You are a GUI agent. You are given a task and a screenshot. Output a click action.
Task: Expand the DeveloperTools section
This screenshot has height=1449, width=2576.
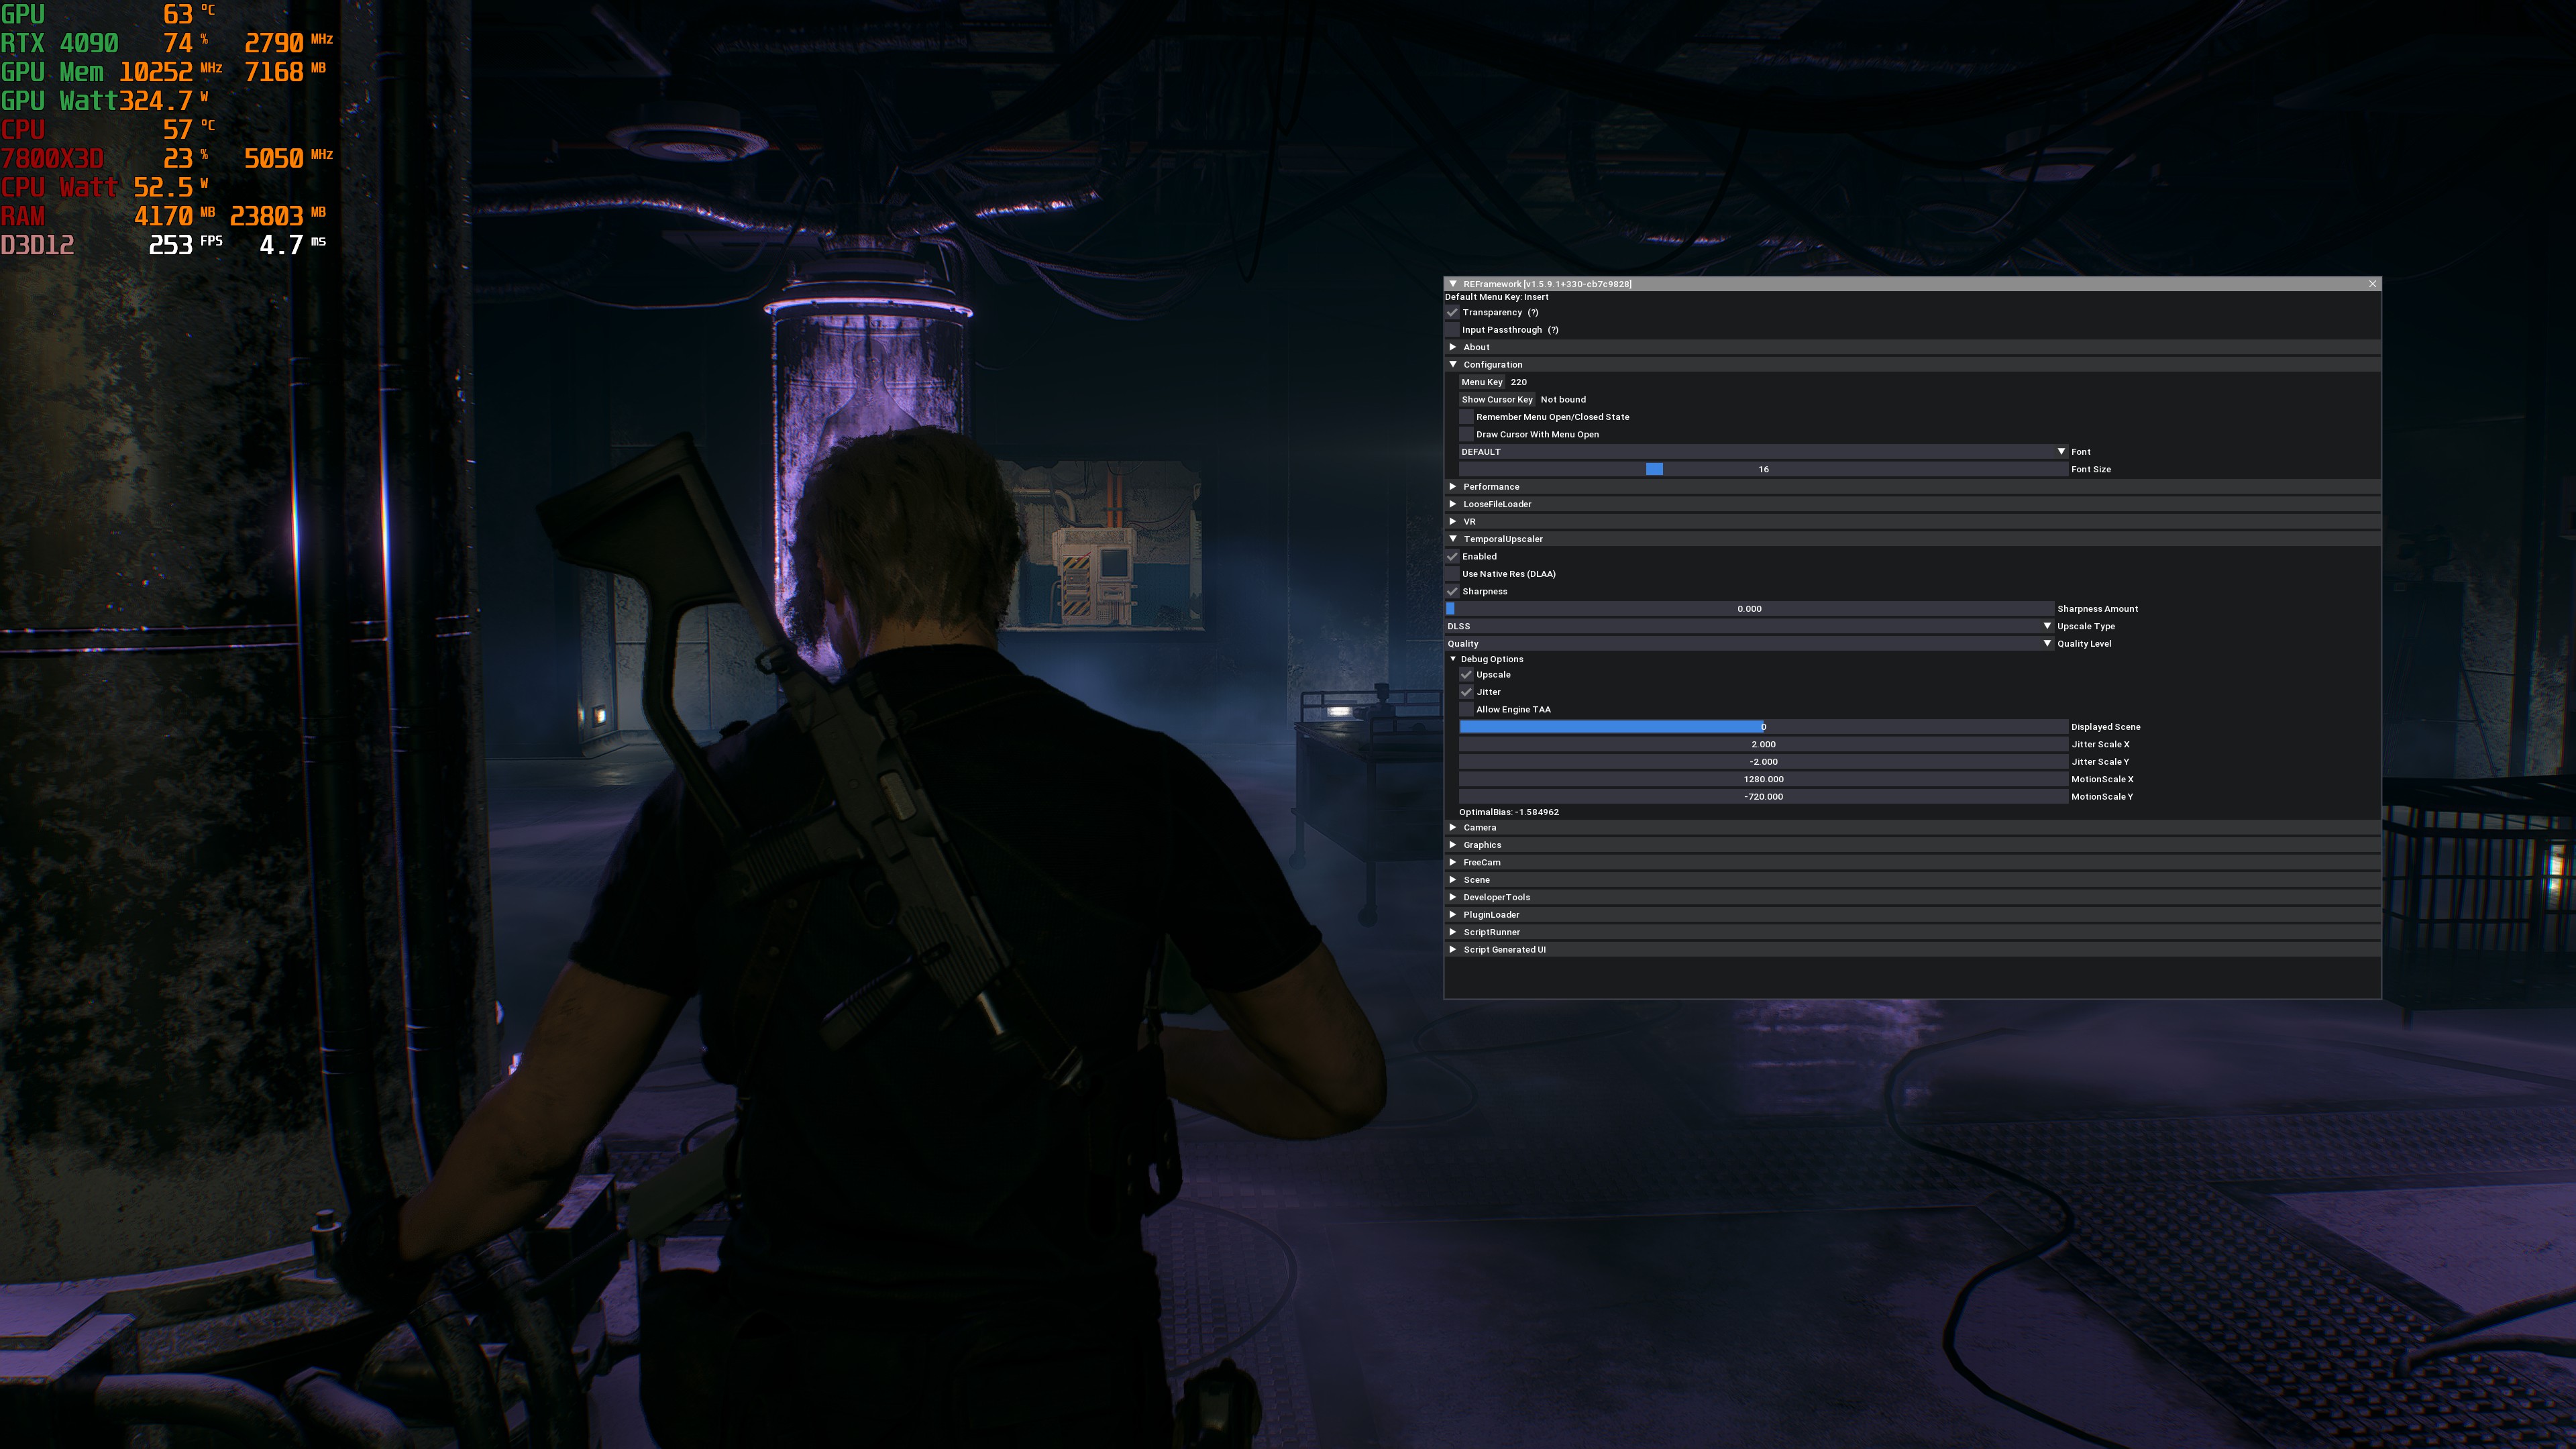coord(1912,898)
